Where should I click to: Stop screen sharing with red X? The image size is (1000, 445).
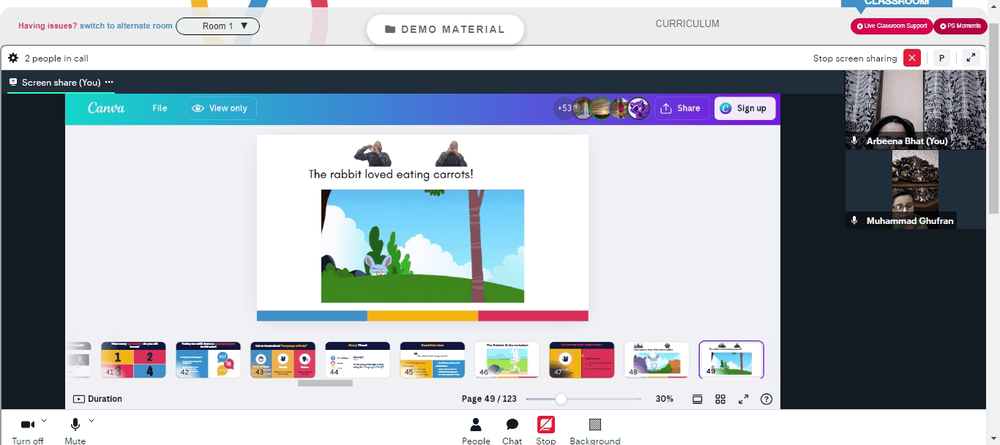[912, 58]
